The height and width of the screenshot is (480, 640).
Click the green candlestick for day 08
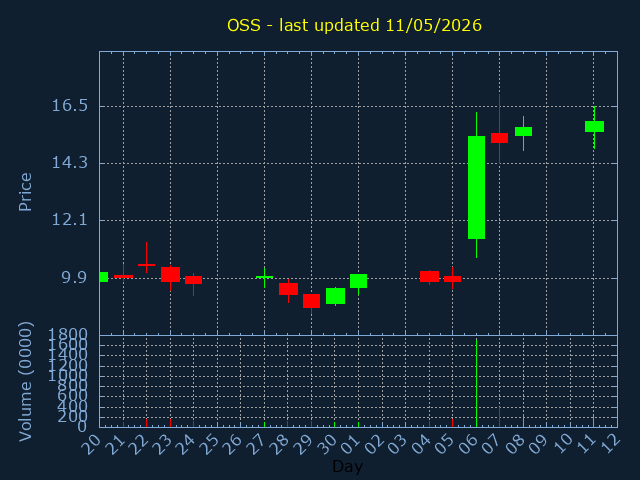tap(523, 131)
